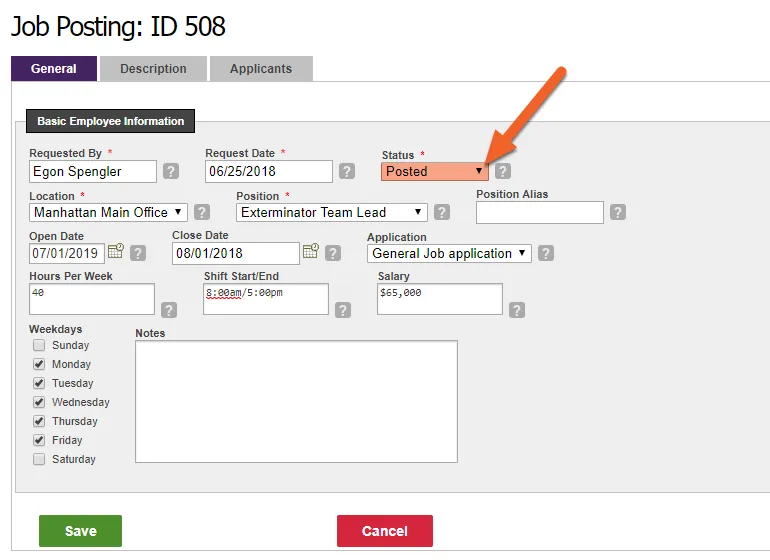
Task: Click the green Save button
Action: click(x=81, y=531)
